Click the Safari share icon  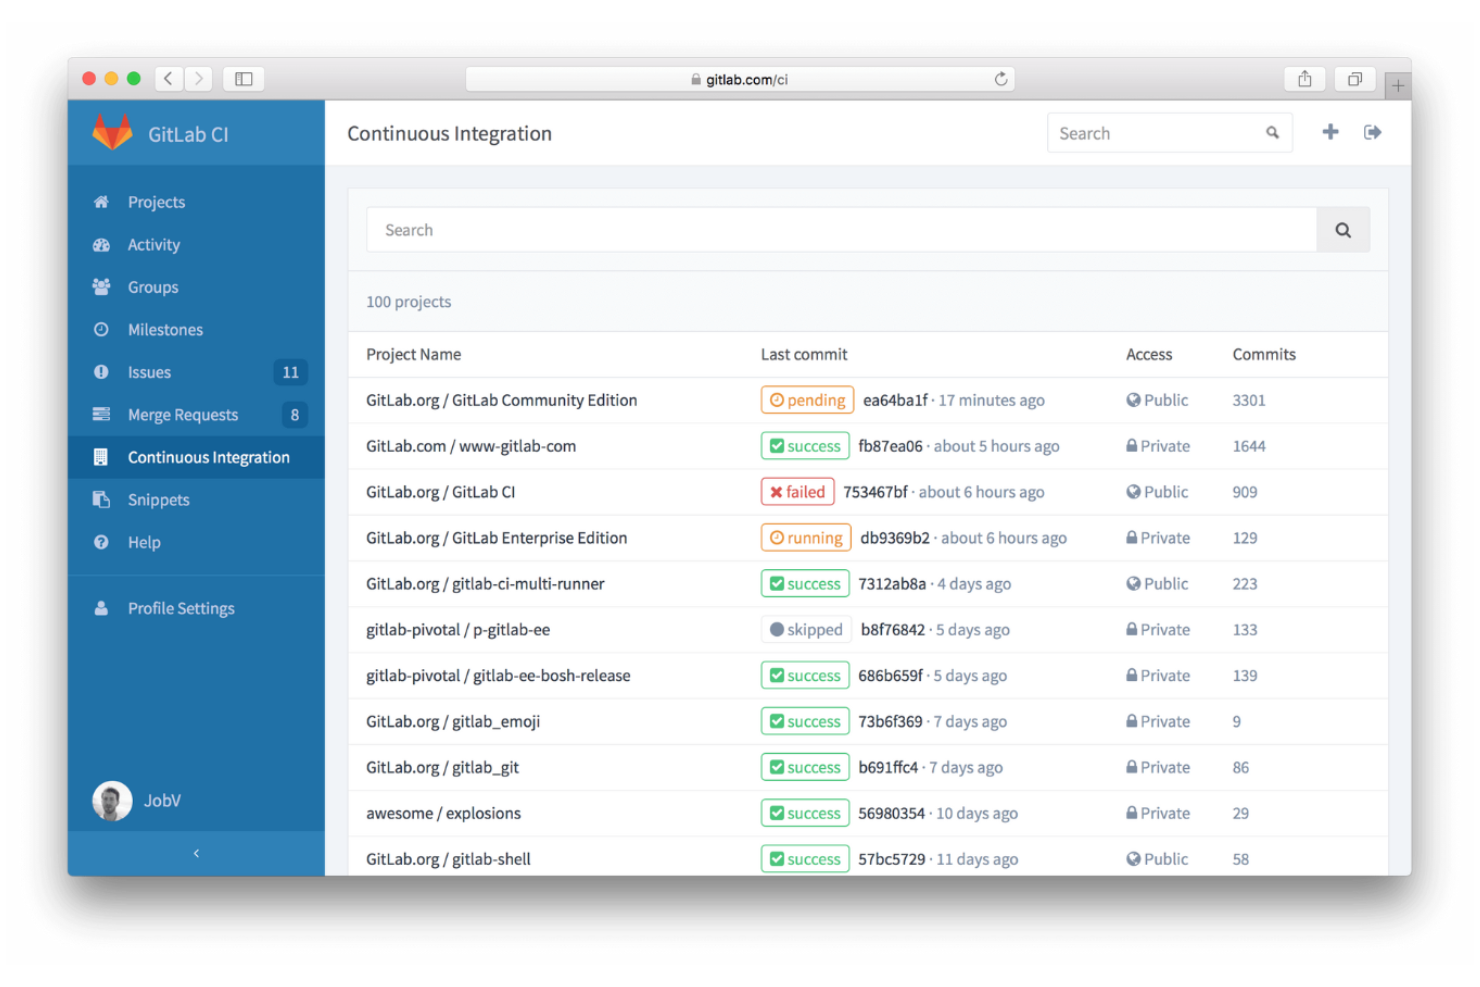pyautogui.click(x=1305, y=79)
